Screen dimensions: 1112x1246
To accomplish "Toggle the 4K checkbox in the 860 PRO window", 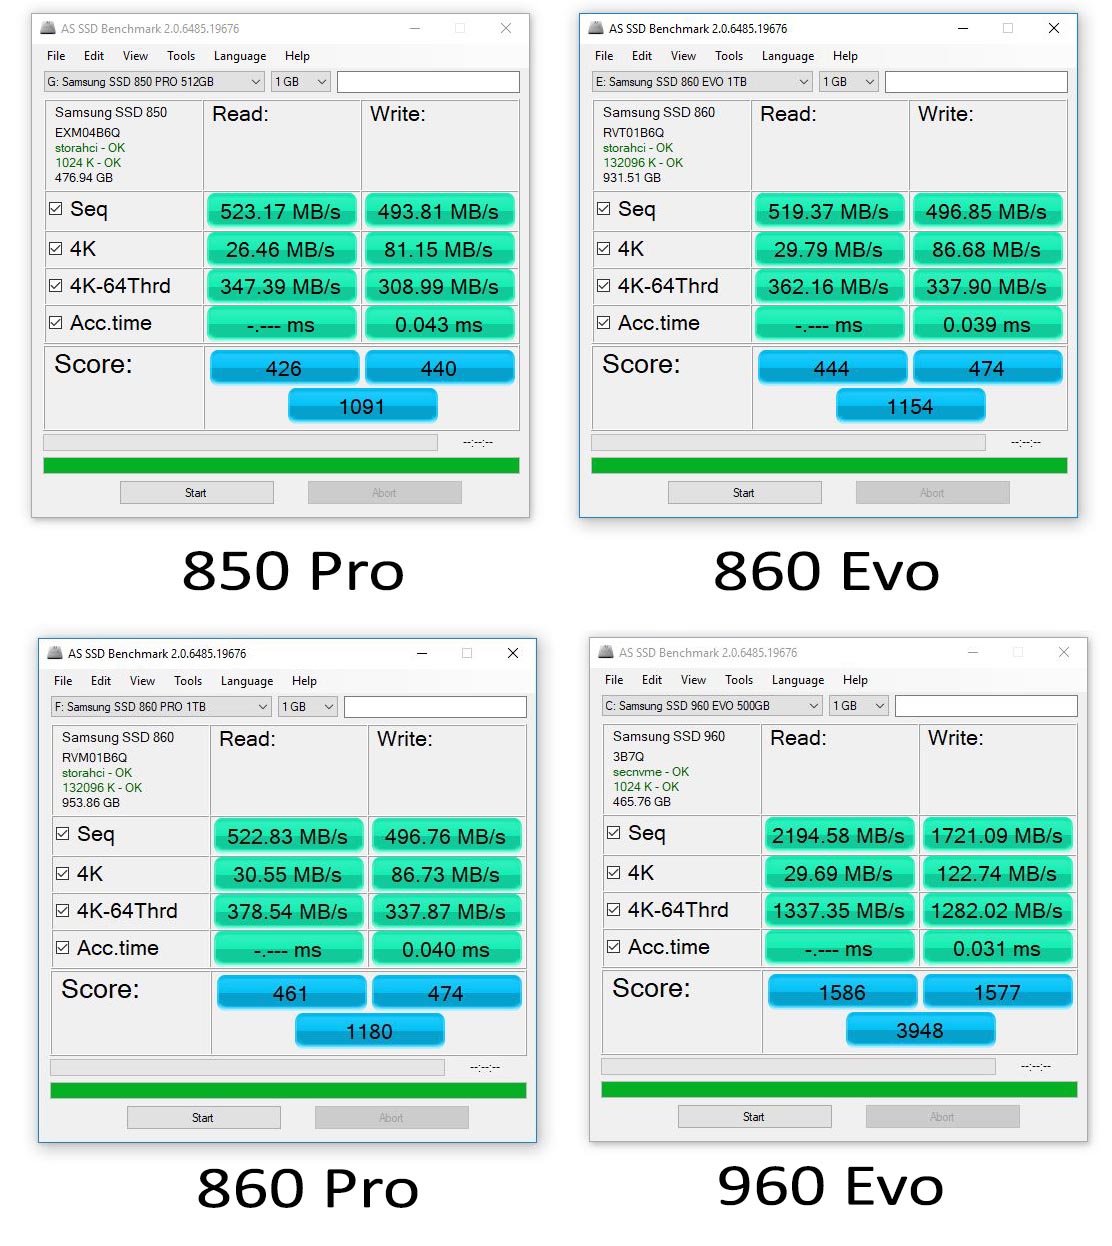I will coord(63,873).
